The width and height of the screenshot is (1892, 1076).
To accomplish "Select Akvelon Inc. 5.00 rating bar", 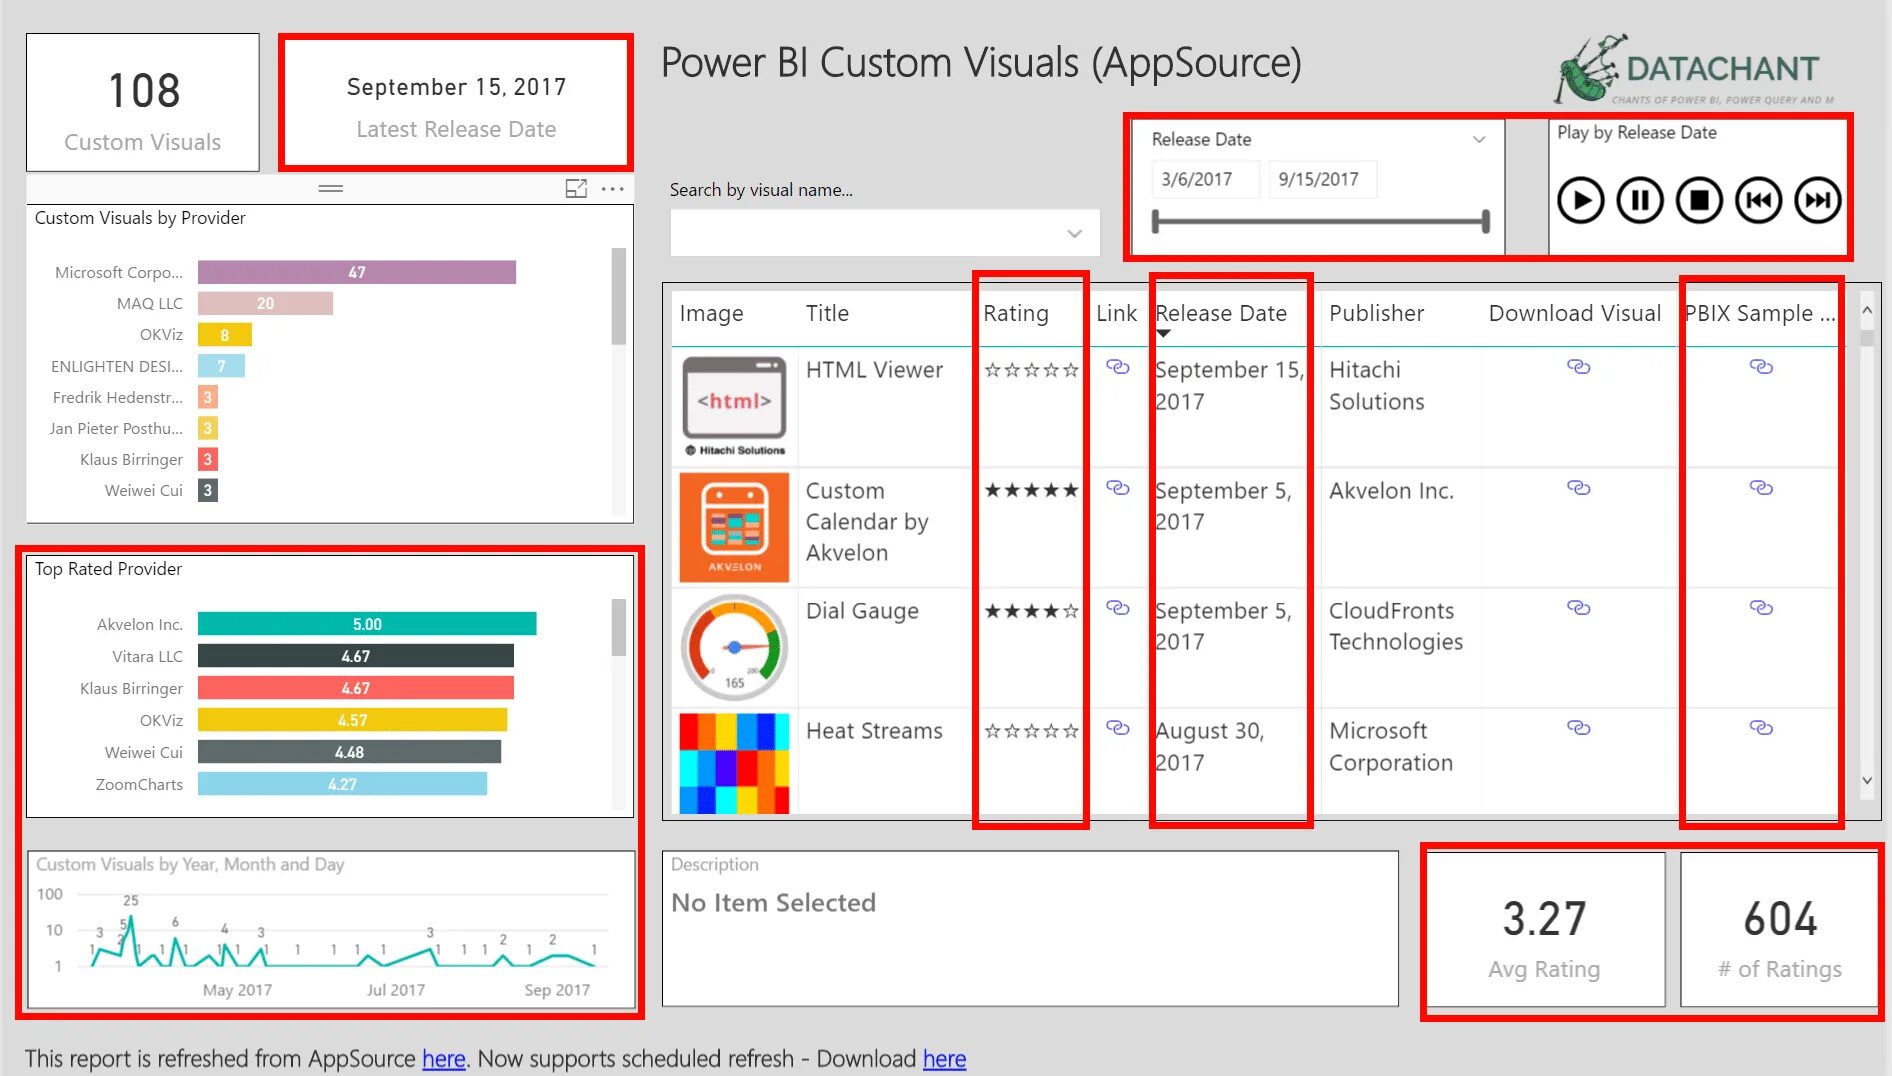I will [x=367, y=624].
